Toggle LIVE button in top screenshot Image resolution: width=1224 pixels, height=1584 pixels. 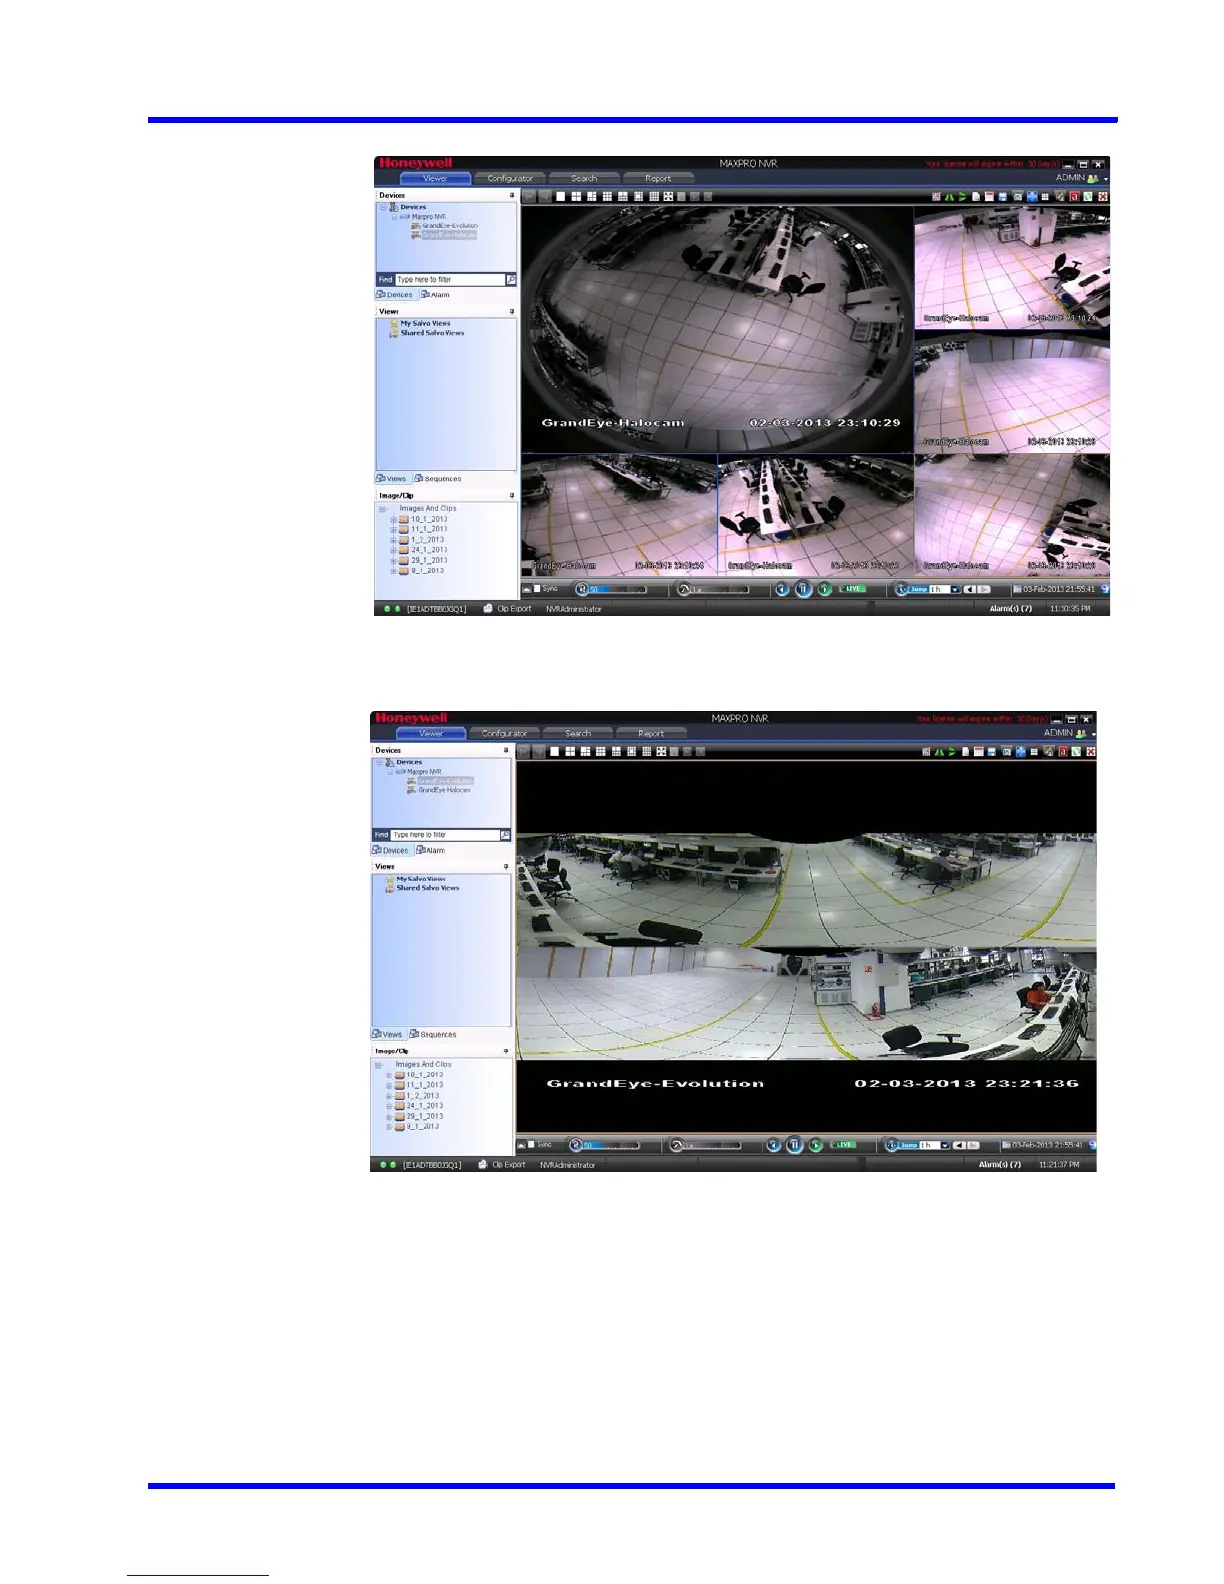[x=852, y=589]
